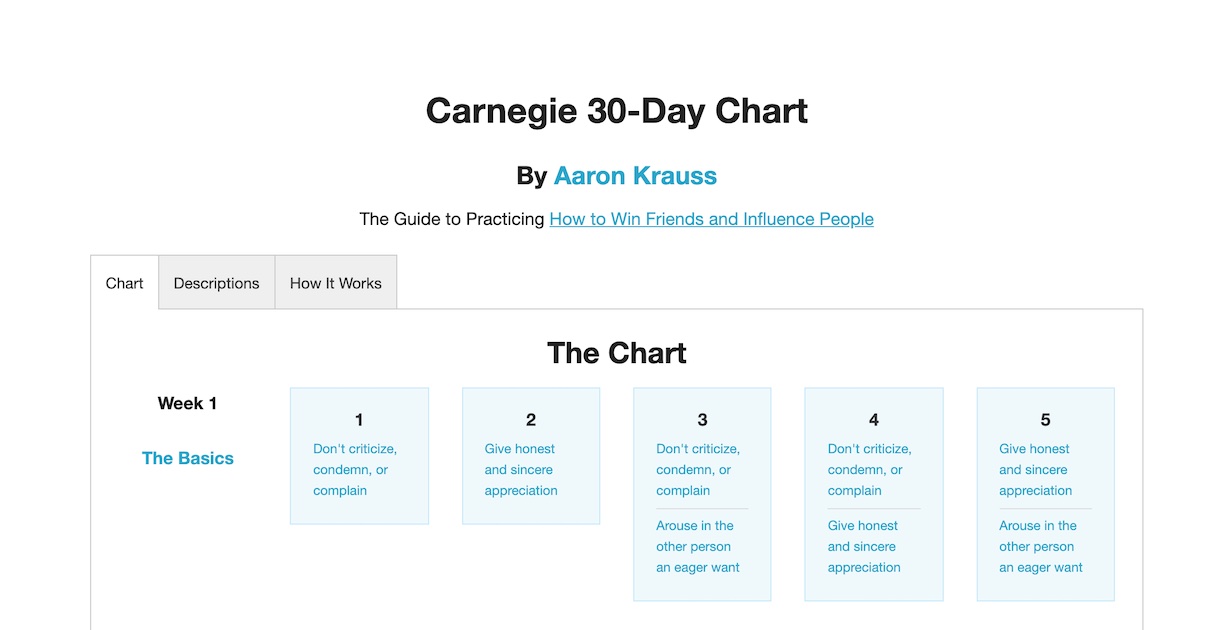Open How to Win Friends and Influence People link
1230x630 pixels.
tap(711, 219)
